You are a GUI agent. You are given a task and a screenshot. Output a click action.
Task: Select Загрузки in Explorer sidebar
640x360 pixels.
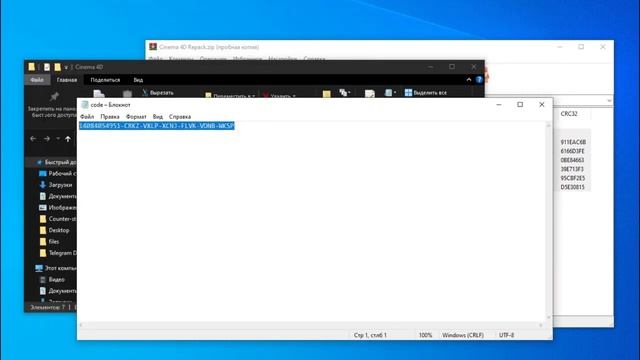click(x=56, y=185)
